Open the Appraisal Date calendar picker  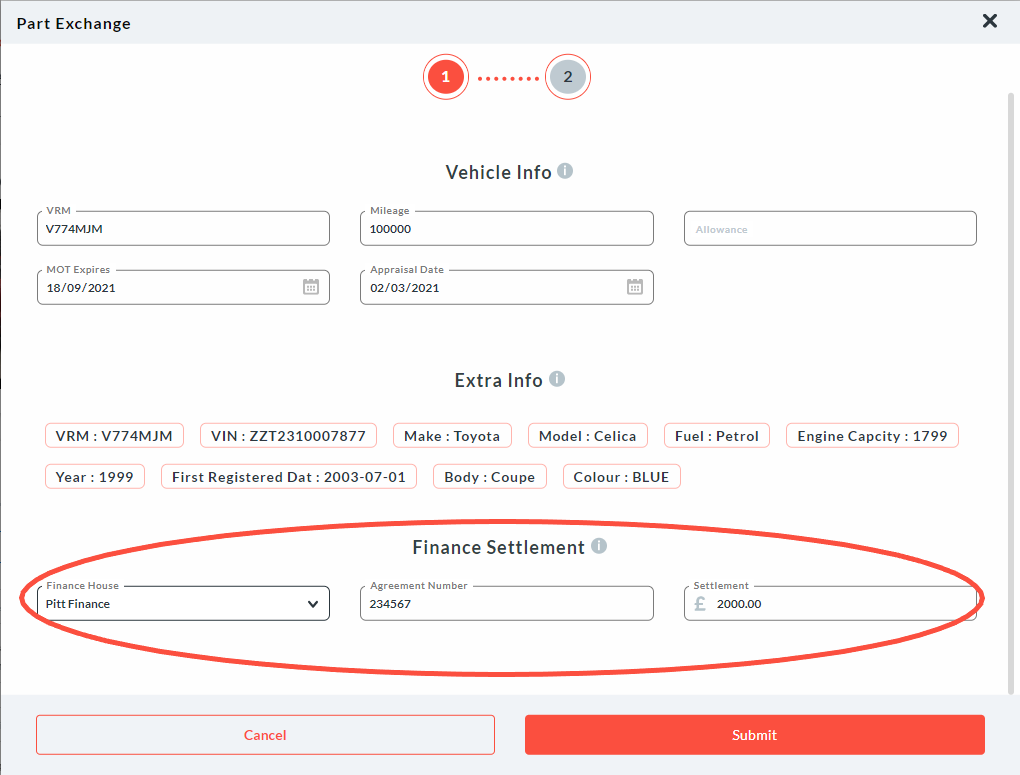coord(635,287)
